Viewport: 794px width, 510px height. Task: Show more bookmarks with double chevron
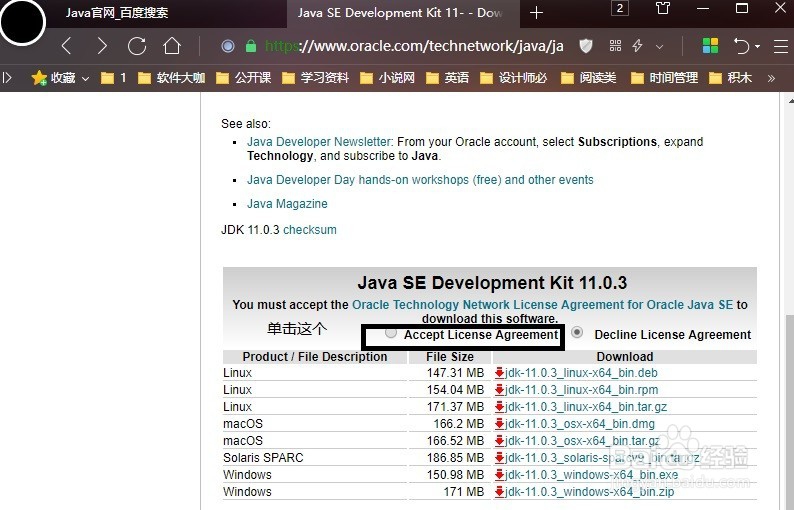click(771, 78)
